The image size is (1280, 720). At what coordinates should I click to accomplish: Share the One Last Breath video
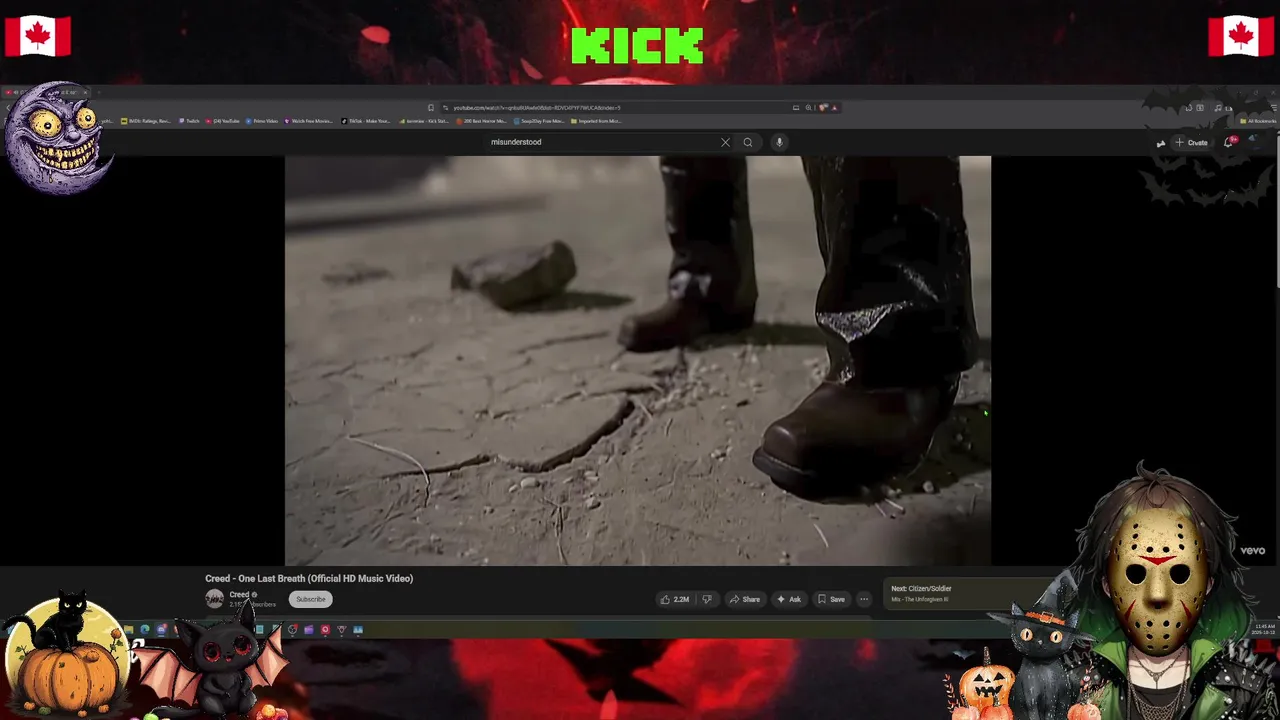[744, 599]
